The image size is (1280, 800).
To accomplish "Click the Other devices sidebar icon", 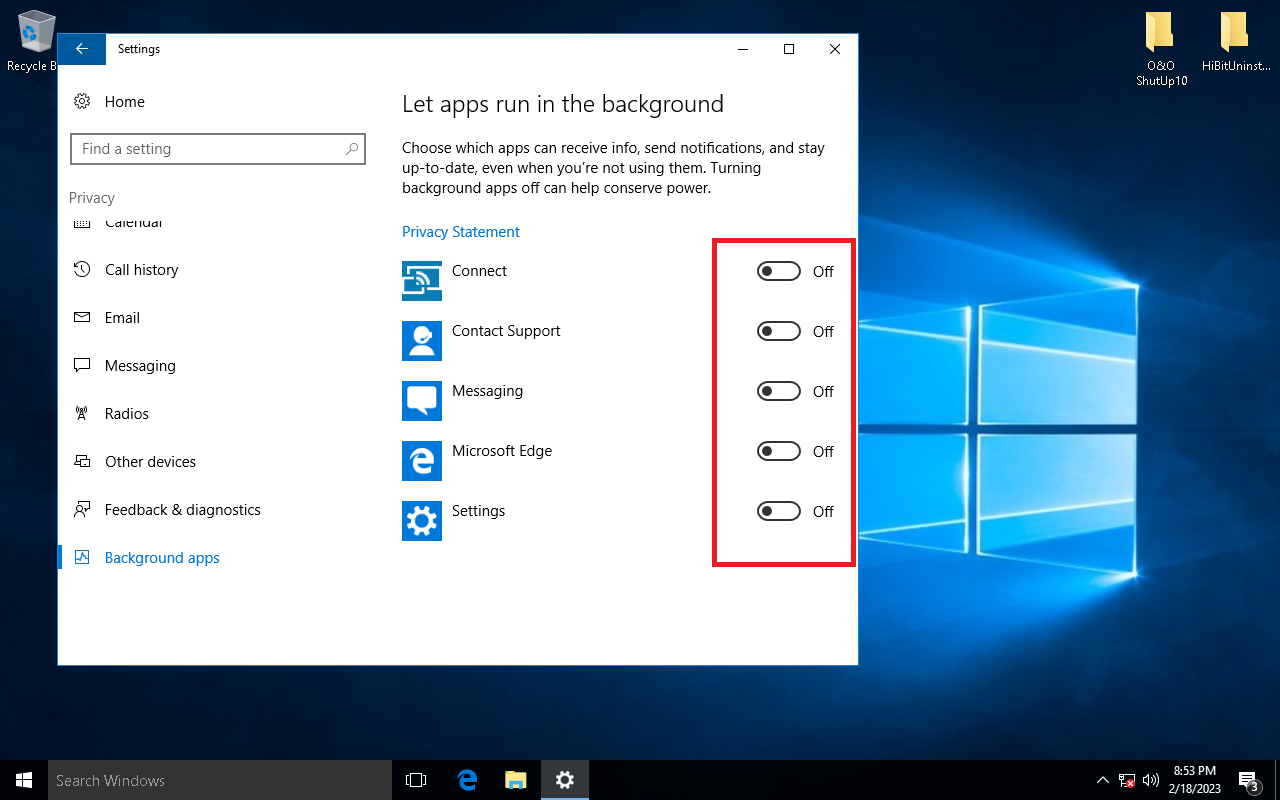I will click(x=83, y=462).
